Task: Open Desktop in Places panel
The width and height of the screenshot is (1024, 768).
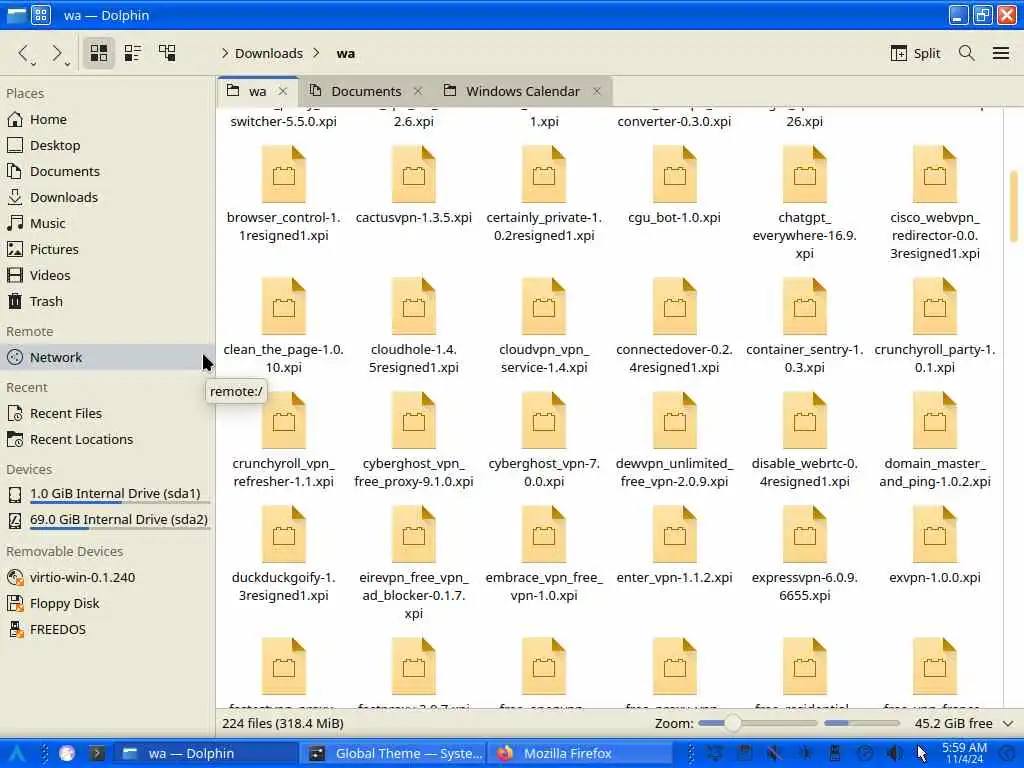Action: pos(107,146)
